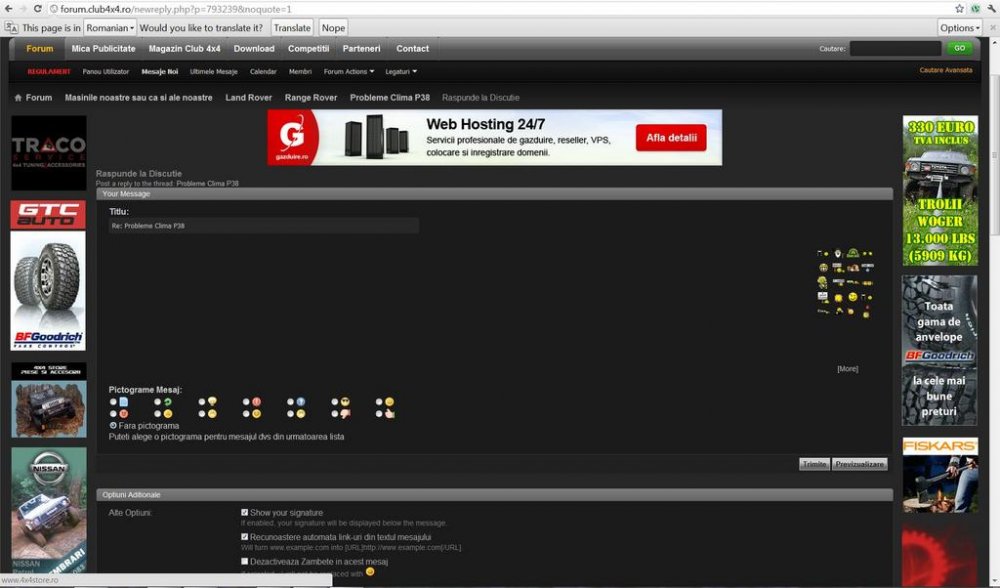Viewport: 1000px width, 588px height.
Task: Open the Competitii section
Action: (308, 48)
